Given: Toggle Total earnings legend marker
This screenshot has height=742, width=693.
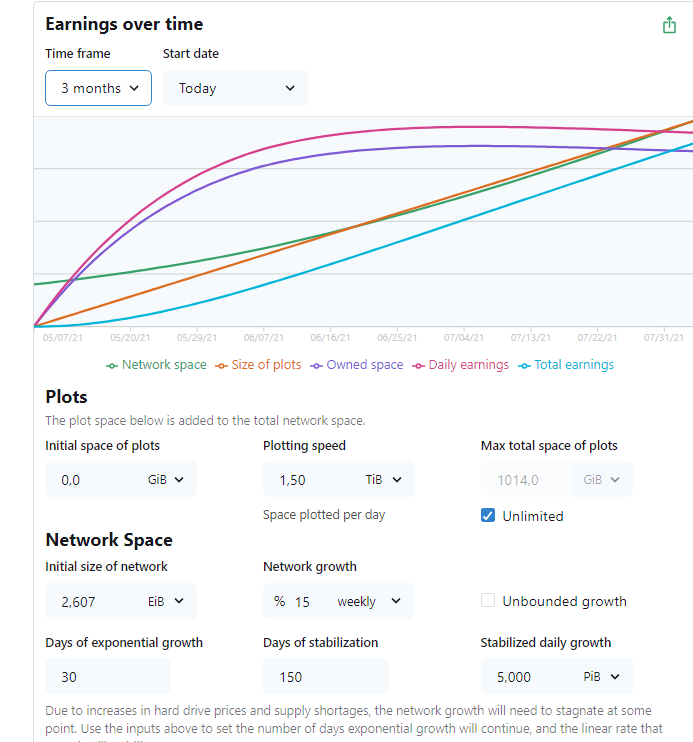Looking at the screenshot, I should 525,365.
